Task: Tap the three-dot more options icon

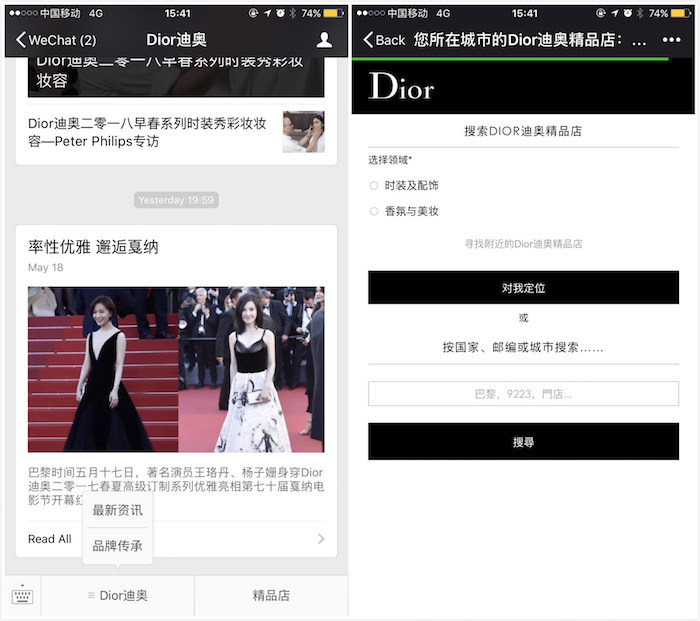Action: [671, 40]
